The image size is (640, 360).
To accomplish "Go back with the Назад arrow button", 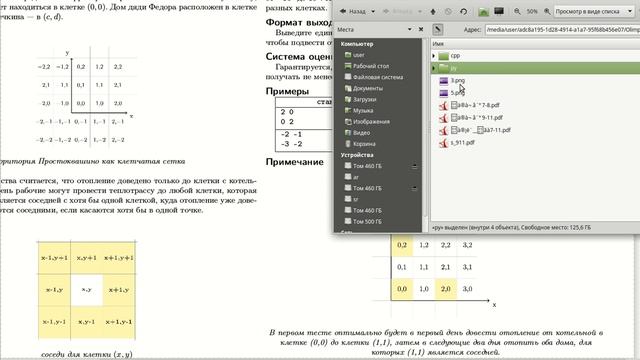I will coord(353,11).
